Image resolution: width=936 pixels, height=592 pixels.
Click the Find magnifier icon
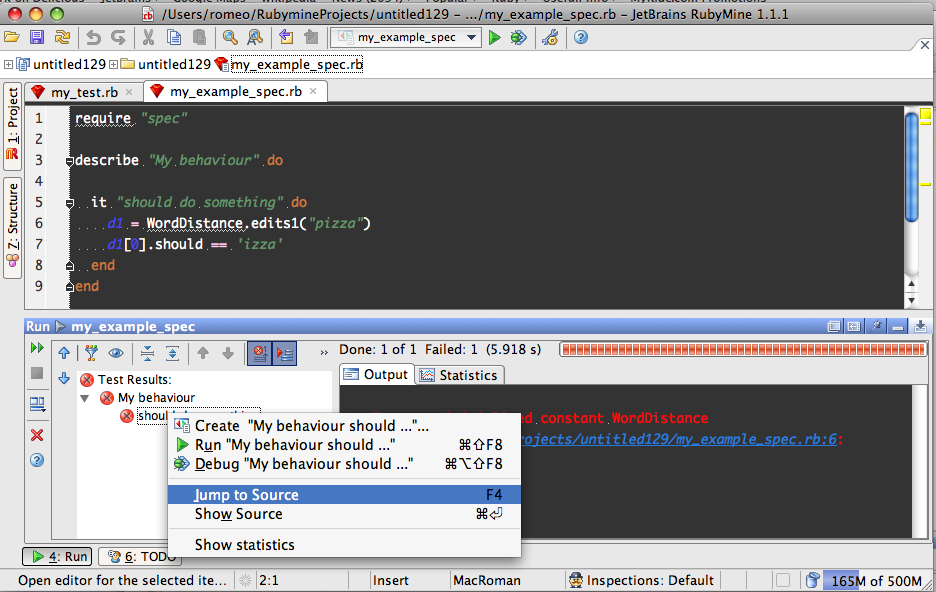coord(230,38)
